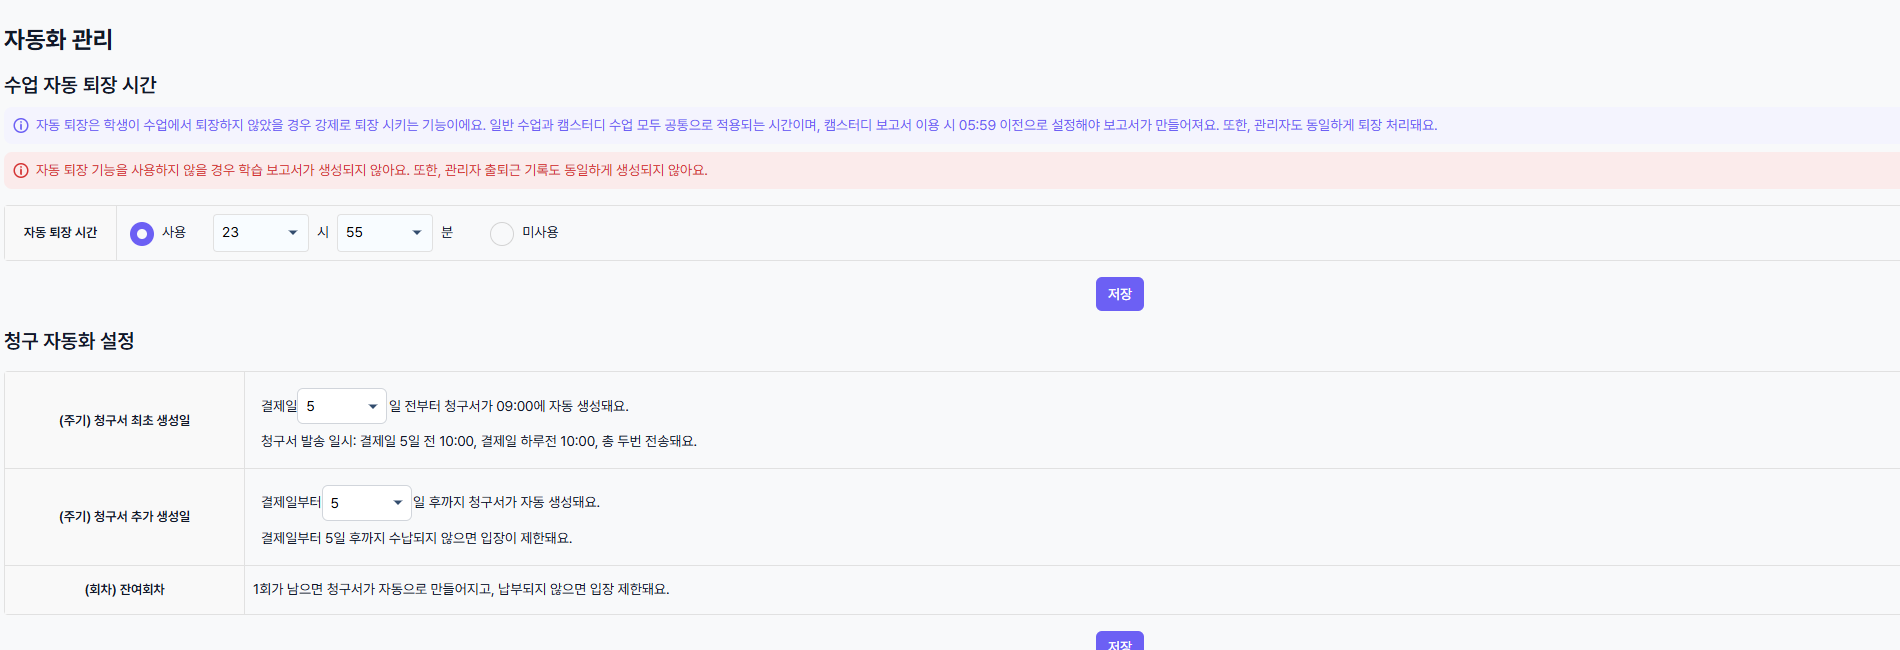
Task: Click the 자동 퇴장 시간 row label
Action: point(60,233)
